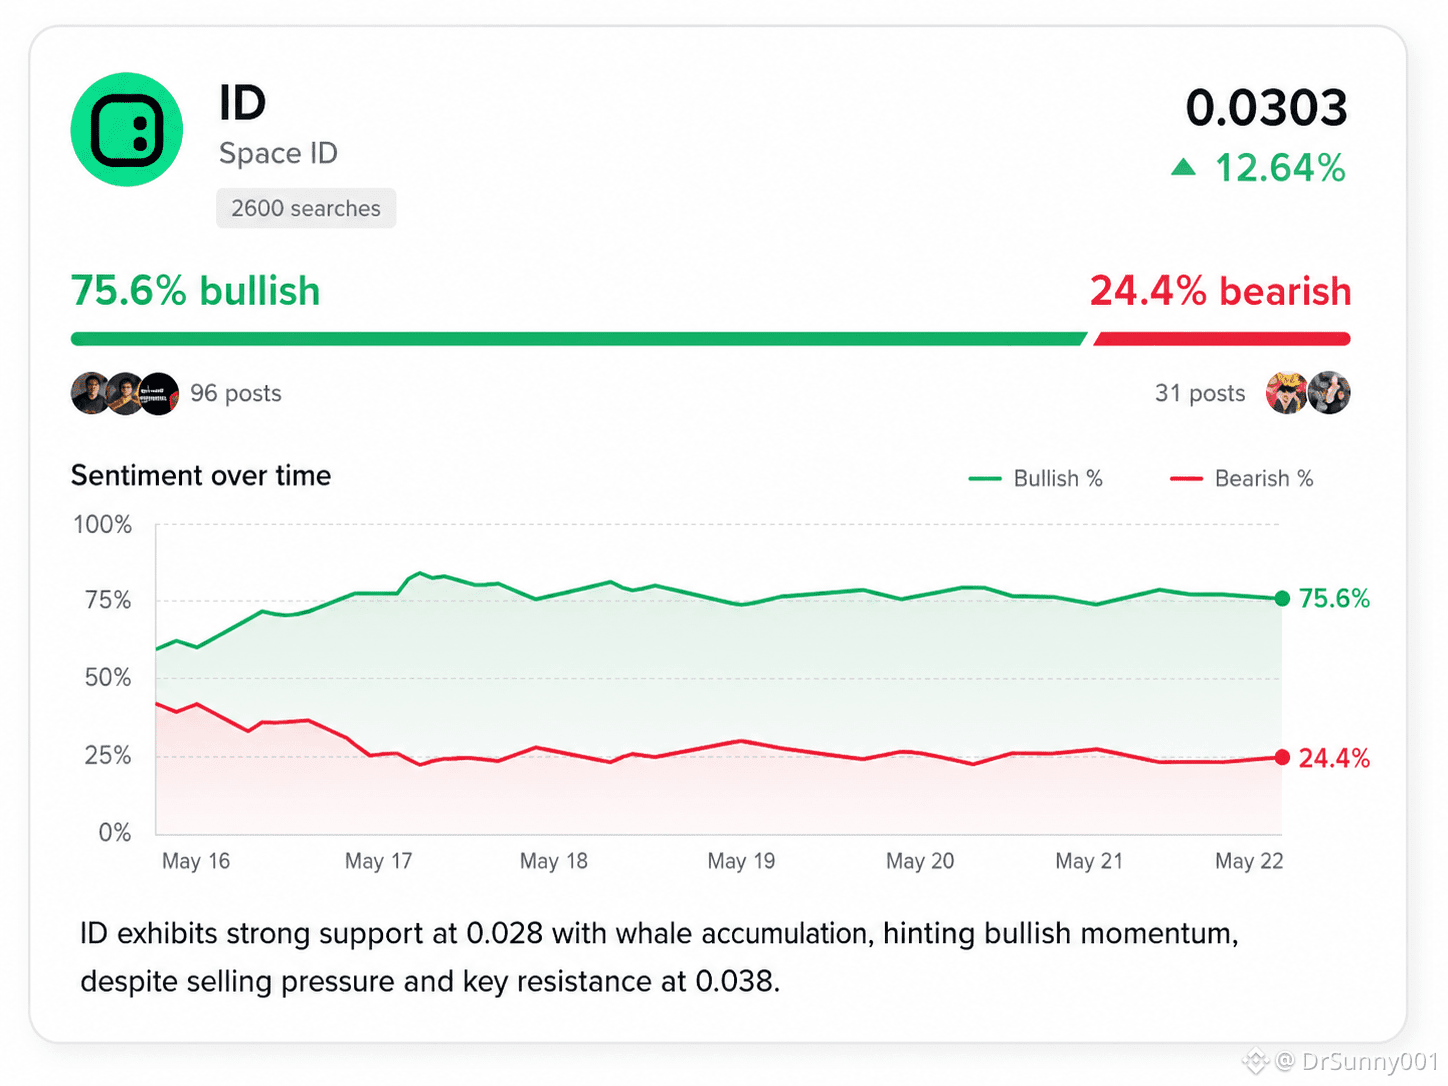Screen dimensions: 1448x1086
Task: Click the "Space ID" token name
Action: (279, 153)
